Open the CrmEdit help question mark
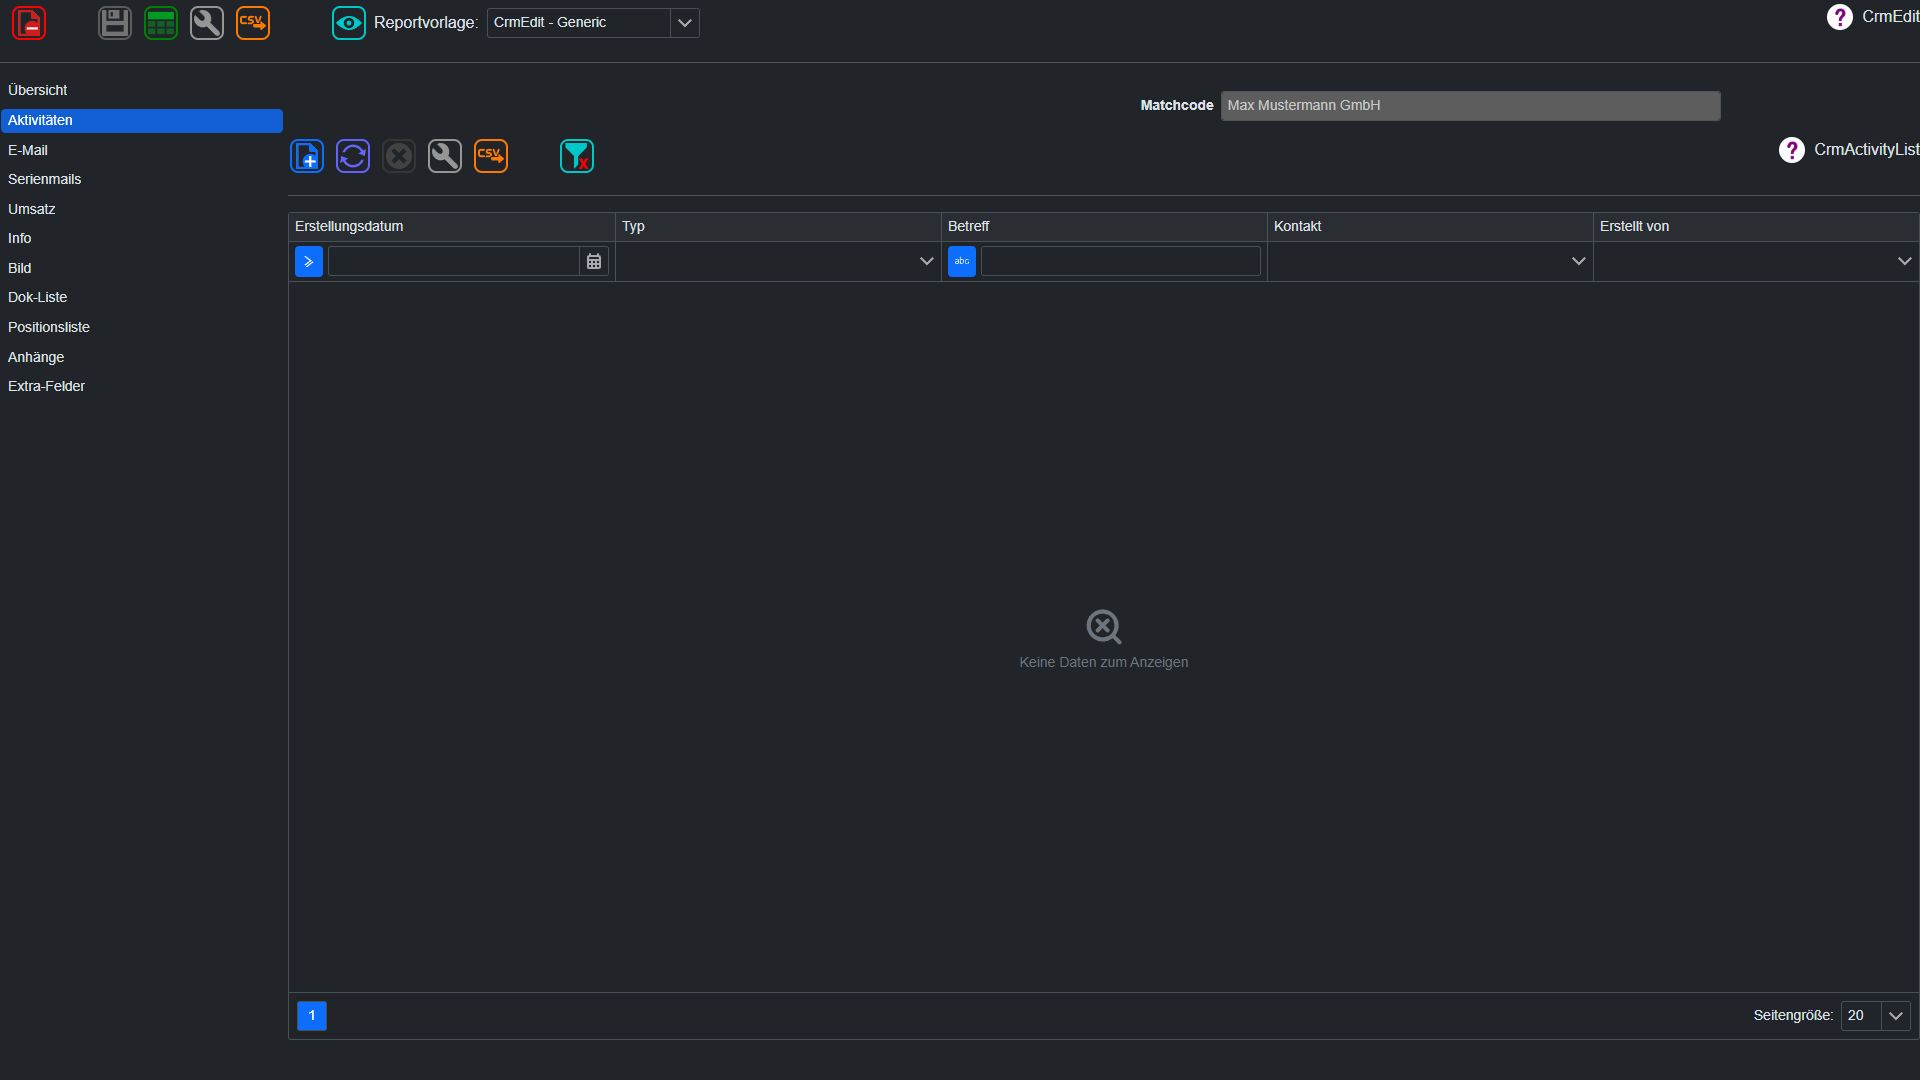 (x=1839, y=17)
